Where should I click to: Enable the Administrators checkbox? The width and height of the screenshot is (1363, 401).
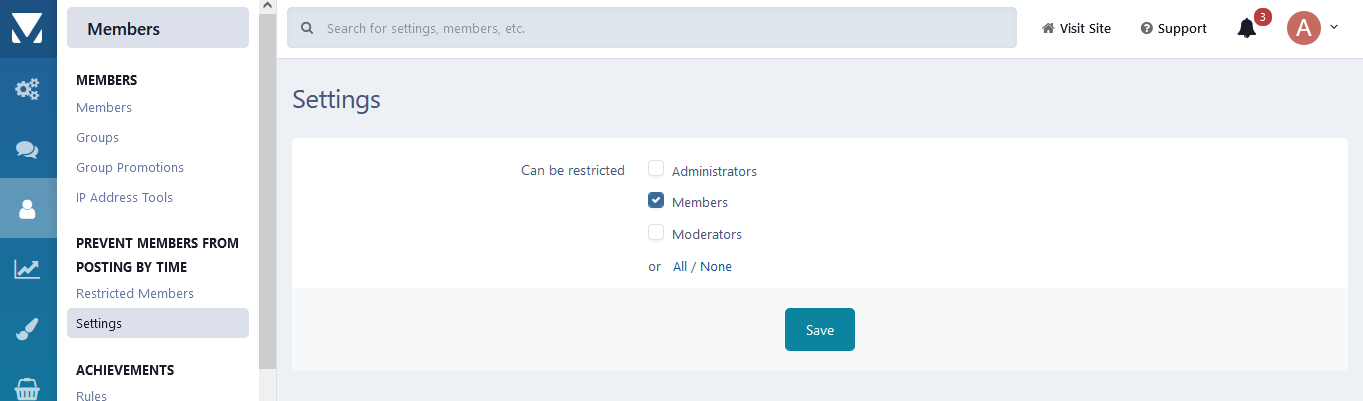[x=656, y=169]
